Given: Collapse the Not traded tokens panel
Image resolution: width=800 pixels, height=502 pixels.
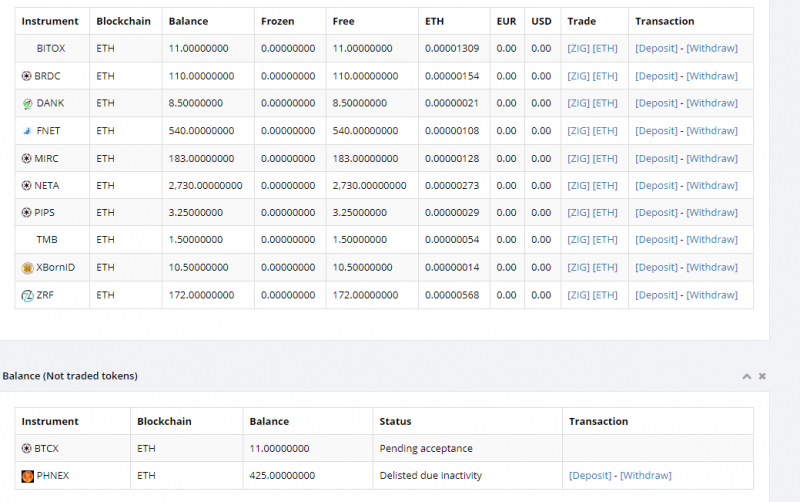Looking at the screenshot, I should 746,376.
